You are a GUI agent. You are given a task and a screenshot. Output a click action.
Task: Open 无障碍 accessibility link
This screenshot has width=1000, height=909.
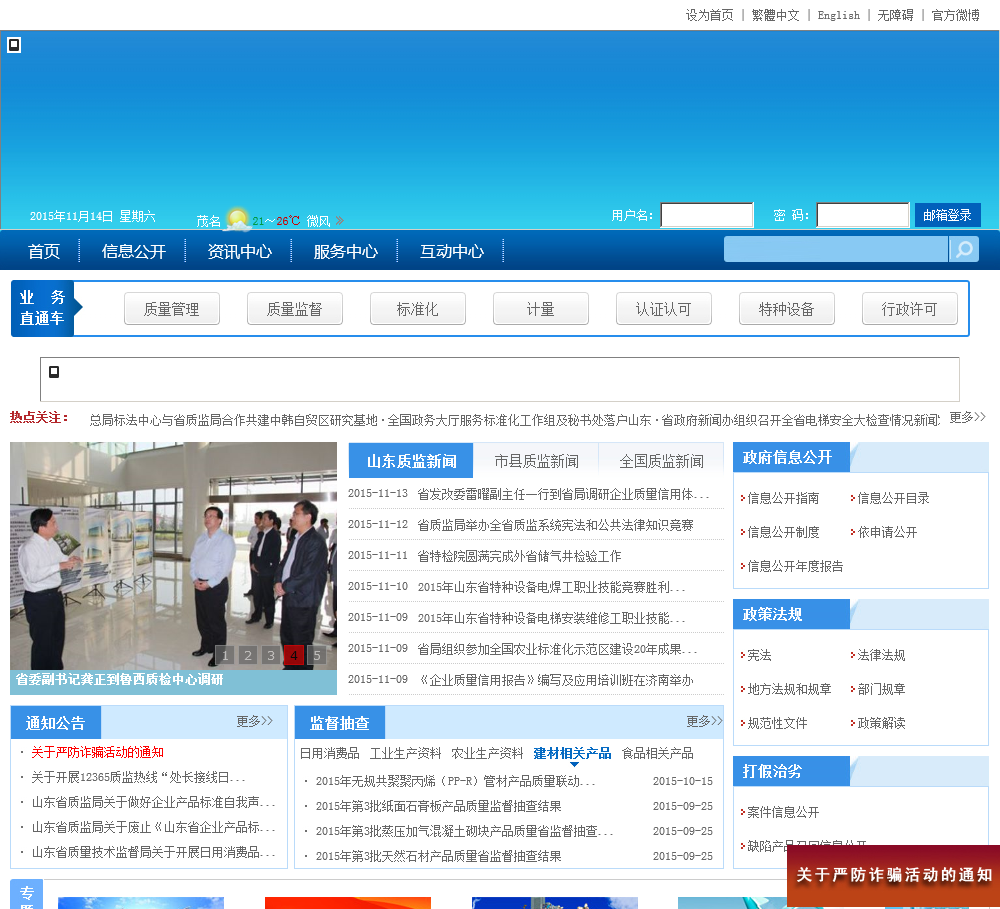895,15
